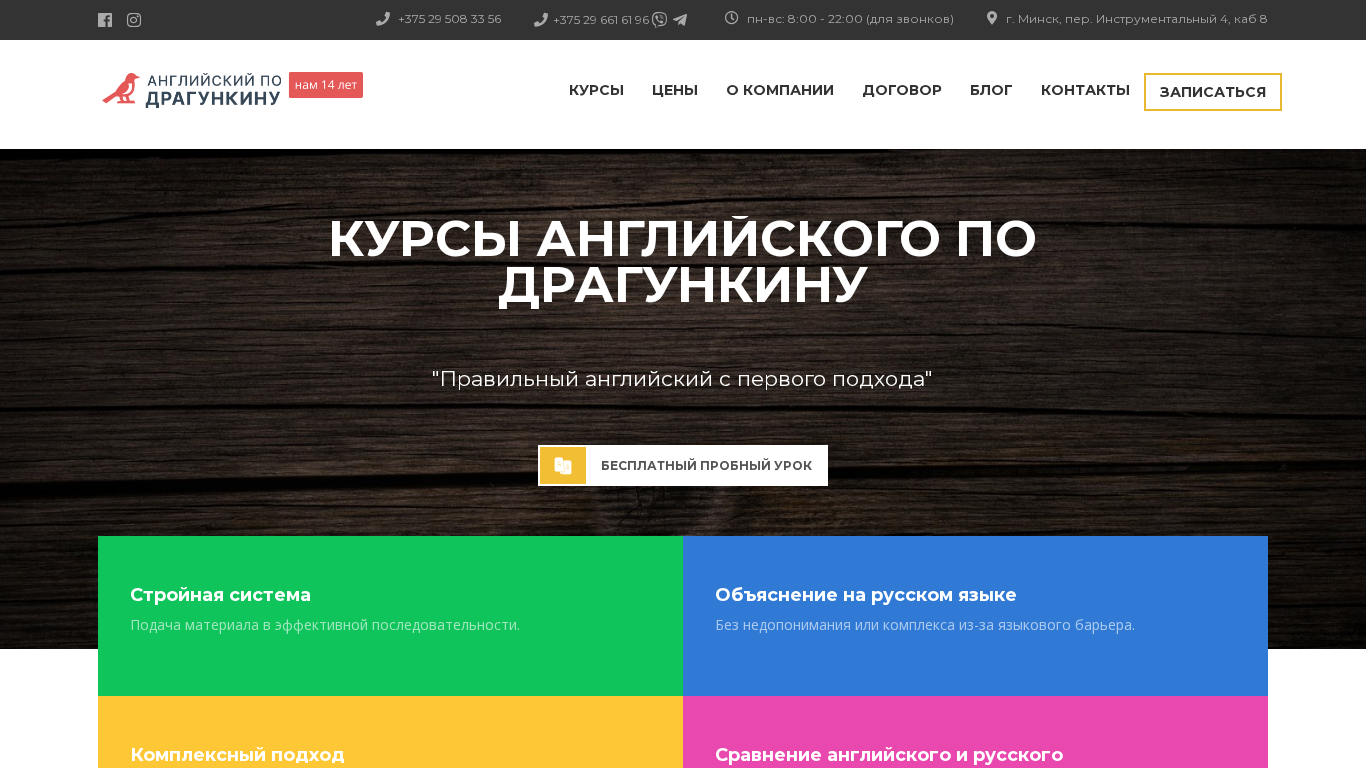Click the yellow card title Комплексный подход
The image size is (1366, 768).
coord(237,755)
